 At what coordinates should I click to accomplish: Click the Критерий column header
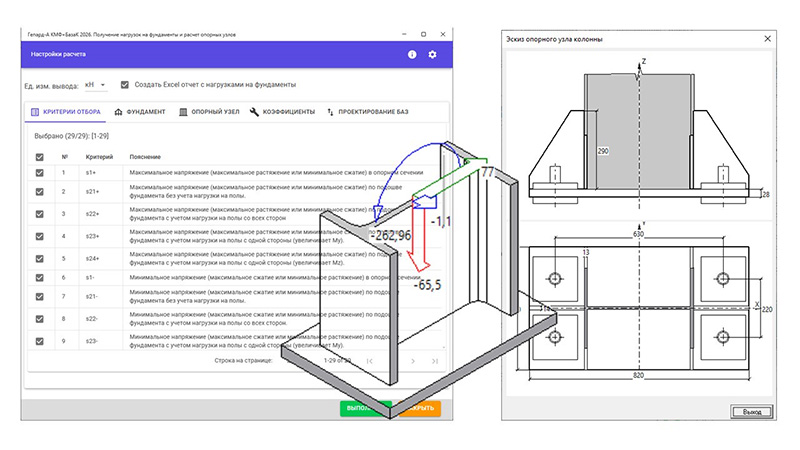[x=100, y=157]
